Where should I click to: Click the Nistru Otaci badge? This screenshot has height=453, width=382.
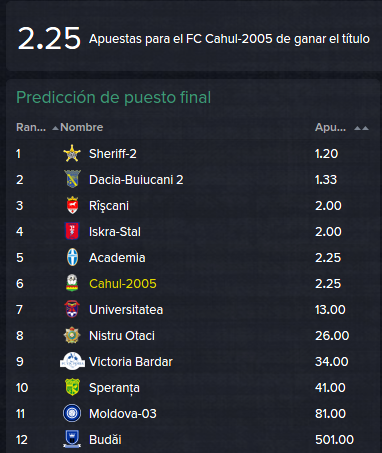click(x=72, y=335)
